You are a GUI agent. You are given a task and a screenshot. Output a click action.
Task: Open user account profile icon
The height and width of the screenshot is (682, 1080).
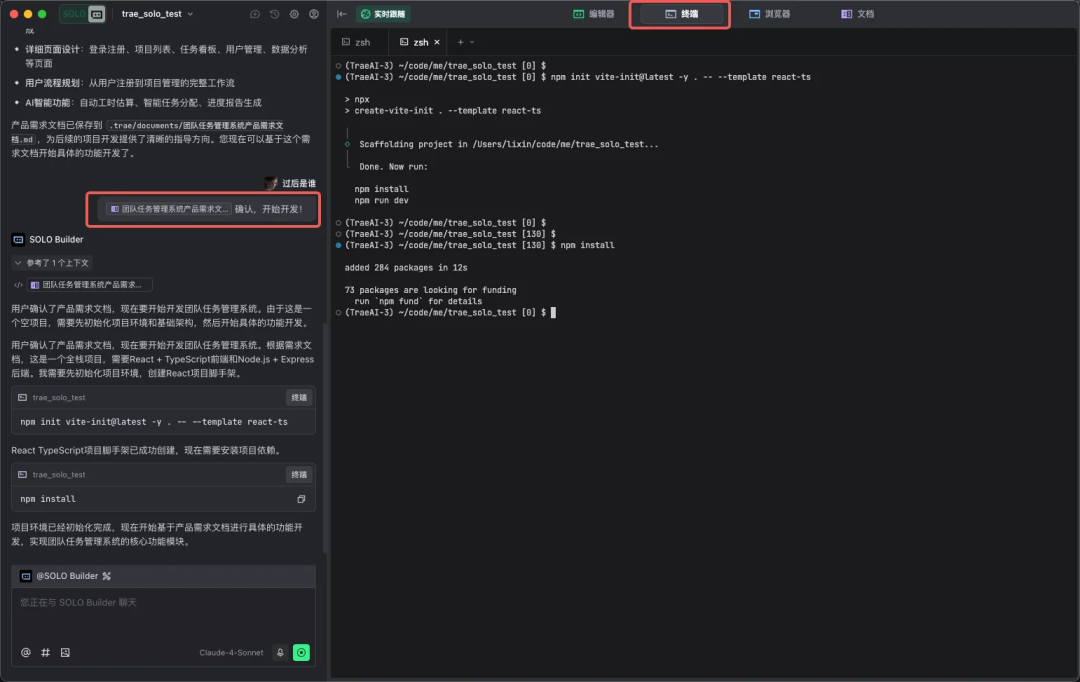pos(314,14)
